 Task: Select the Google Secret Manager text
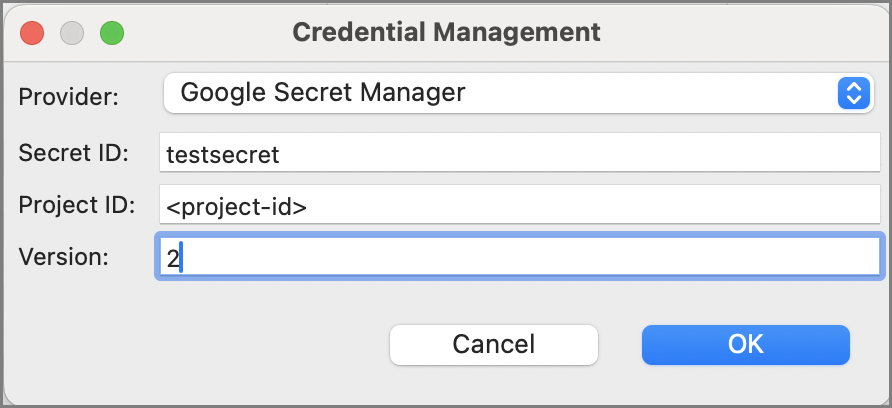(322, 94)
